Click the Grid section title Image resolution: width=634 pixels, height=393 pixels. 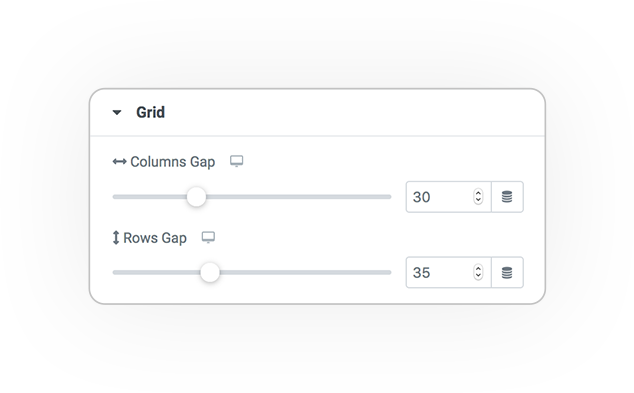[x=150, y=112]
